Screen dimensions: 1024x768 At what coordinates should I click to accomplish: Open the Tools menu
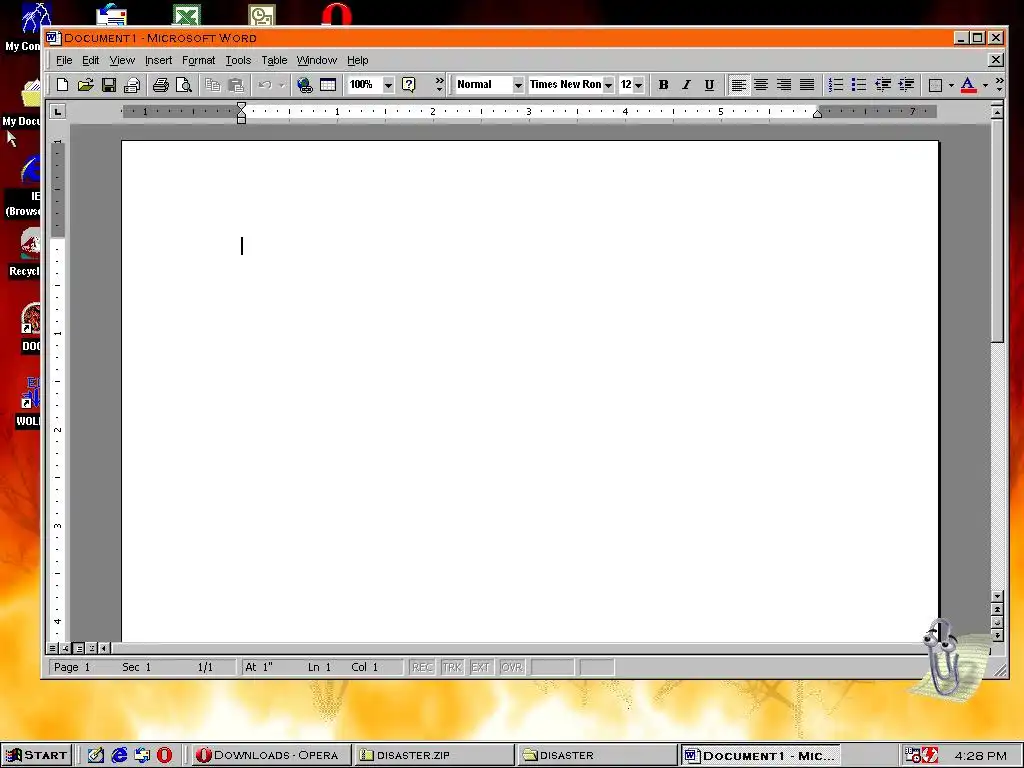pyautogui.click(x=238, y=60)
